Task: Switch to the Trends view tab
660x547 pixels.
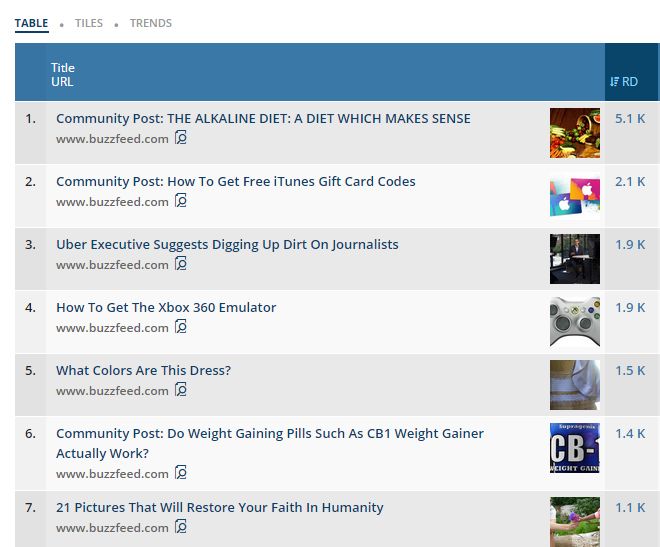Action: coord(150,23)
